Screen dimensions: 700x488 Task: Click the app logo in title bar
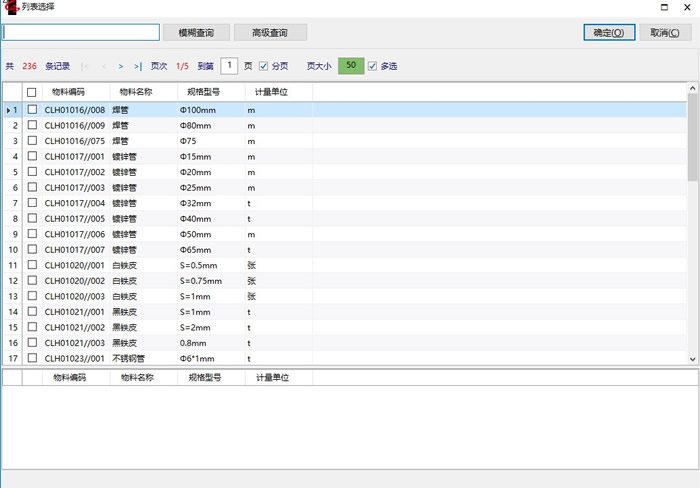click(11, 7)
